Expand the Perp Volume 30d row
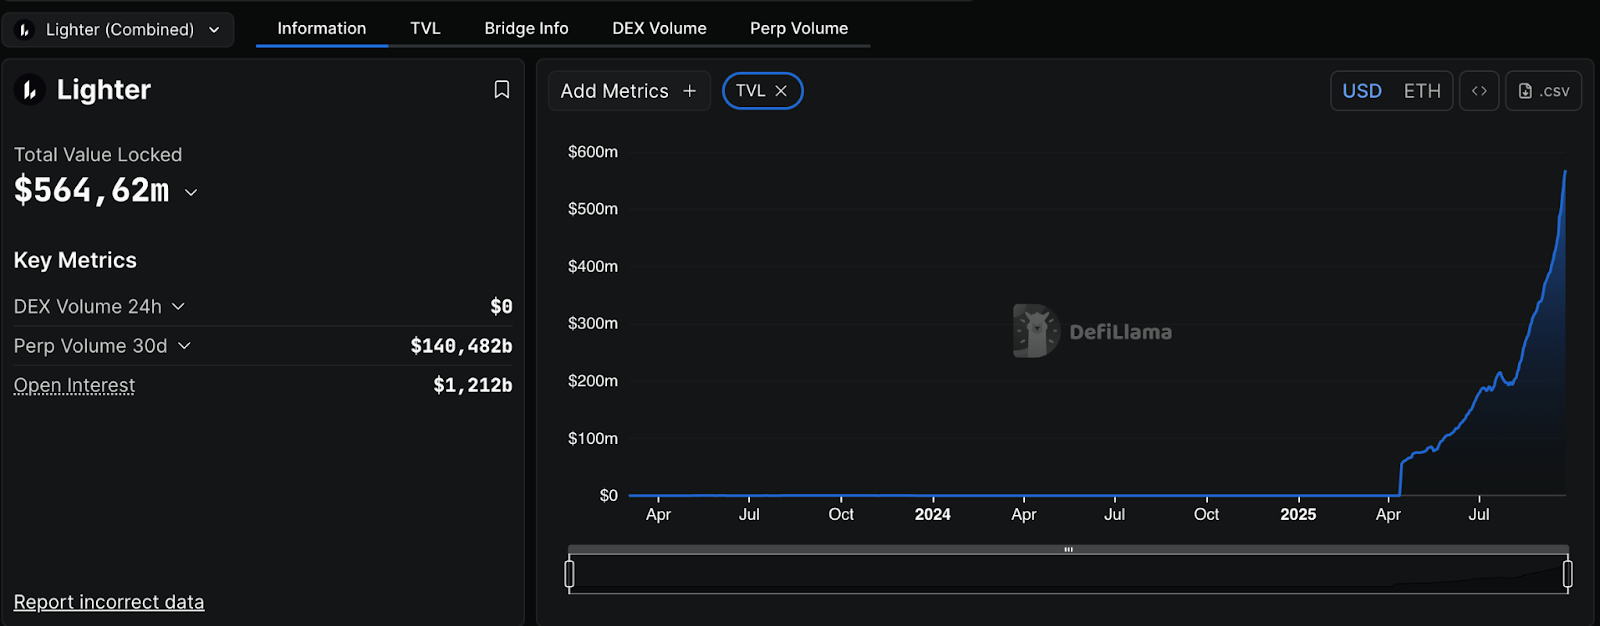Viewport: 1600px width, 626px height. click(x=184, y=345)
